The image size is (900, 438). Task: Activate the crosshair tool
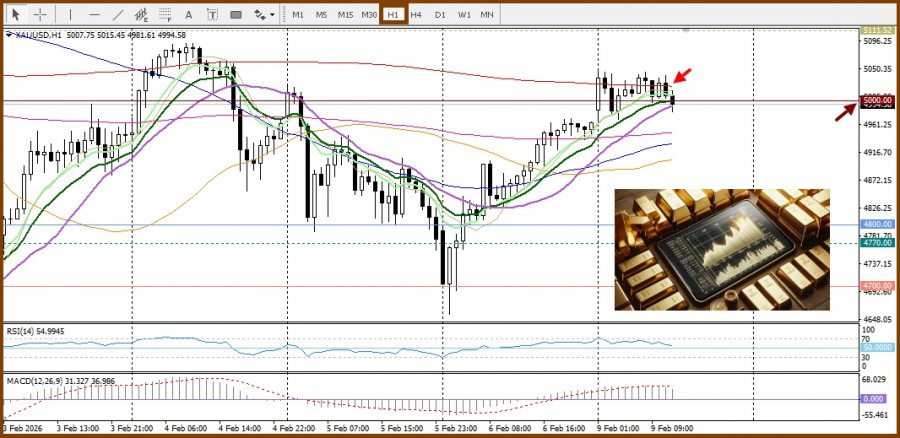click(40, 14)
